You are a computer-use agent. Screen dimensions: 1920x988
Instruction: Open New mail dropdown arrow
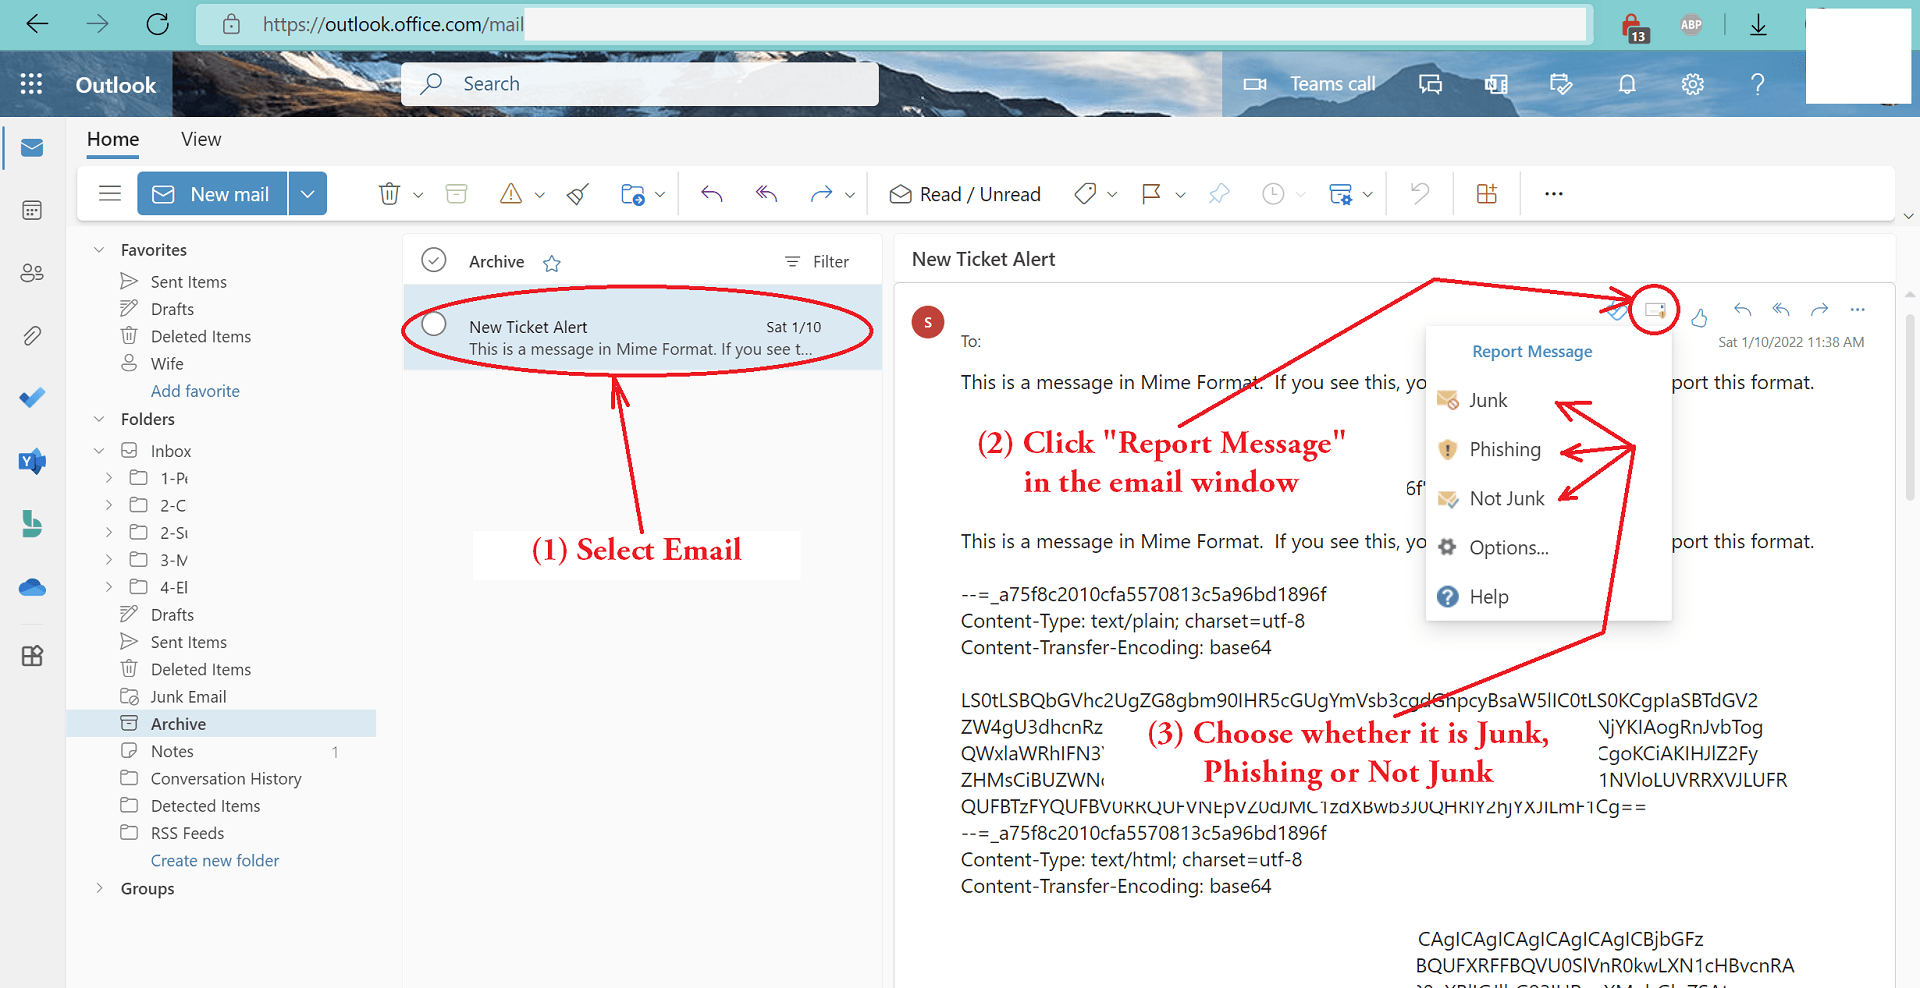pyautogui.click(x=308, y=194)
